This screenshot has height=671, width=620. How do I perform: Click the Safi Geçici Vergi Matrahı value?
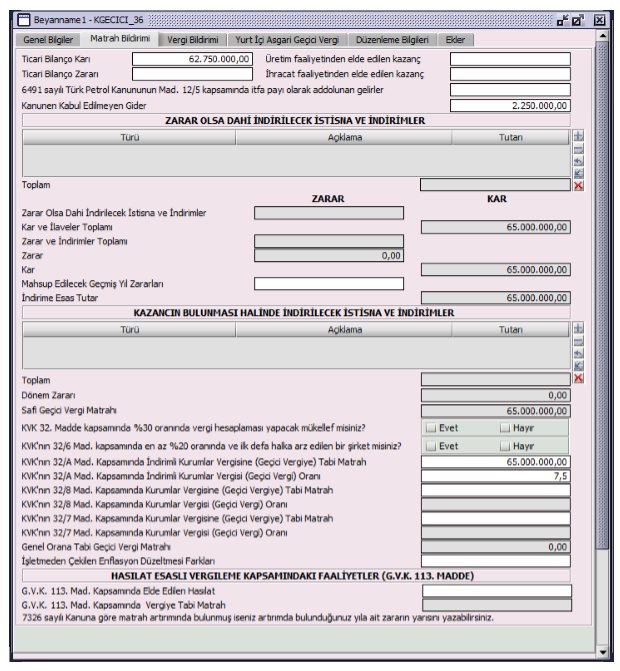coord(495,411)
